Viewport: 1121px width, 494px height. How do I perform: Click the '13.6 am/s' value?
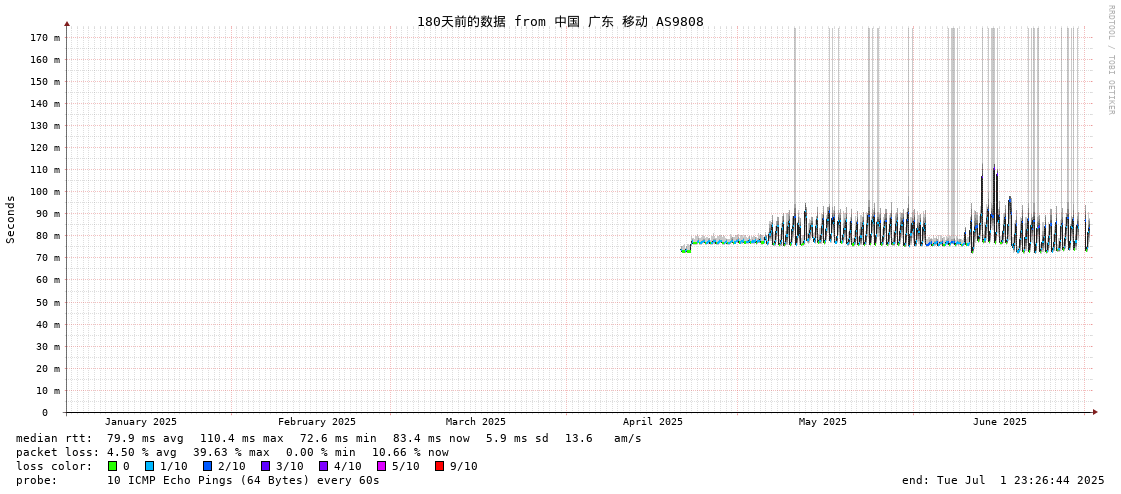(603, 438)
